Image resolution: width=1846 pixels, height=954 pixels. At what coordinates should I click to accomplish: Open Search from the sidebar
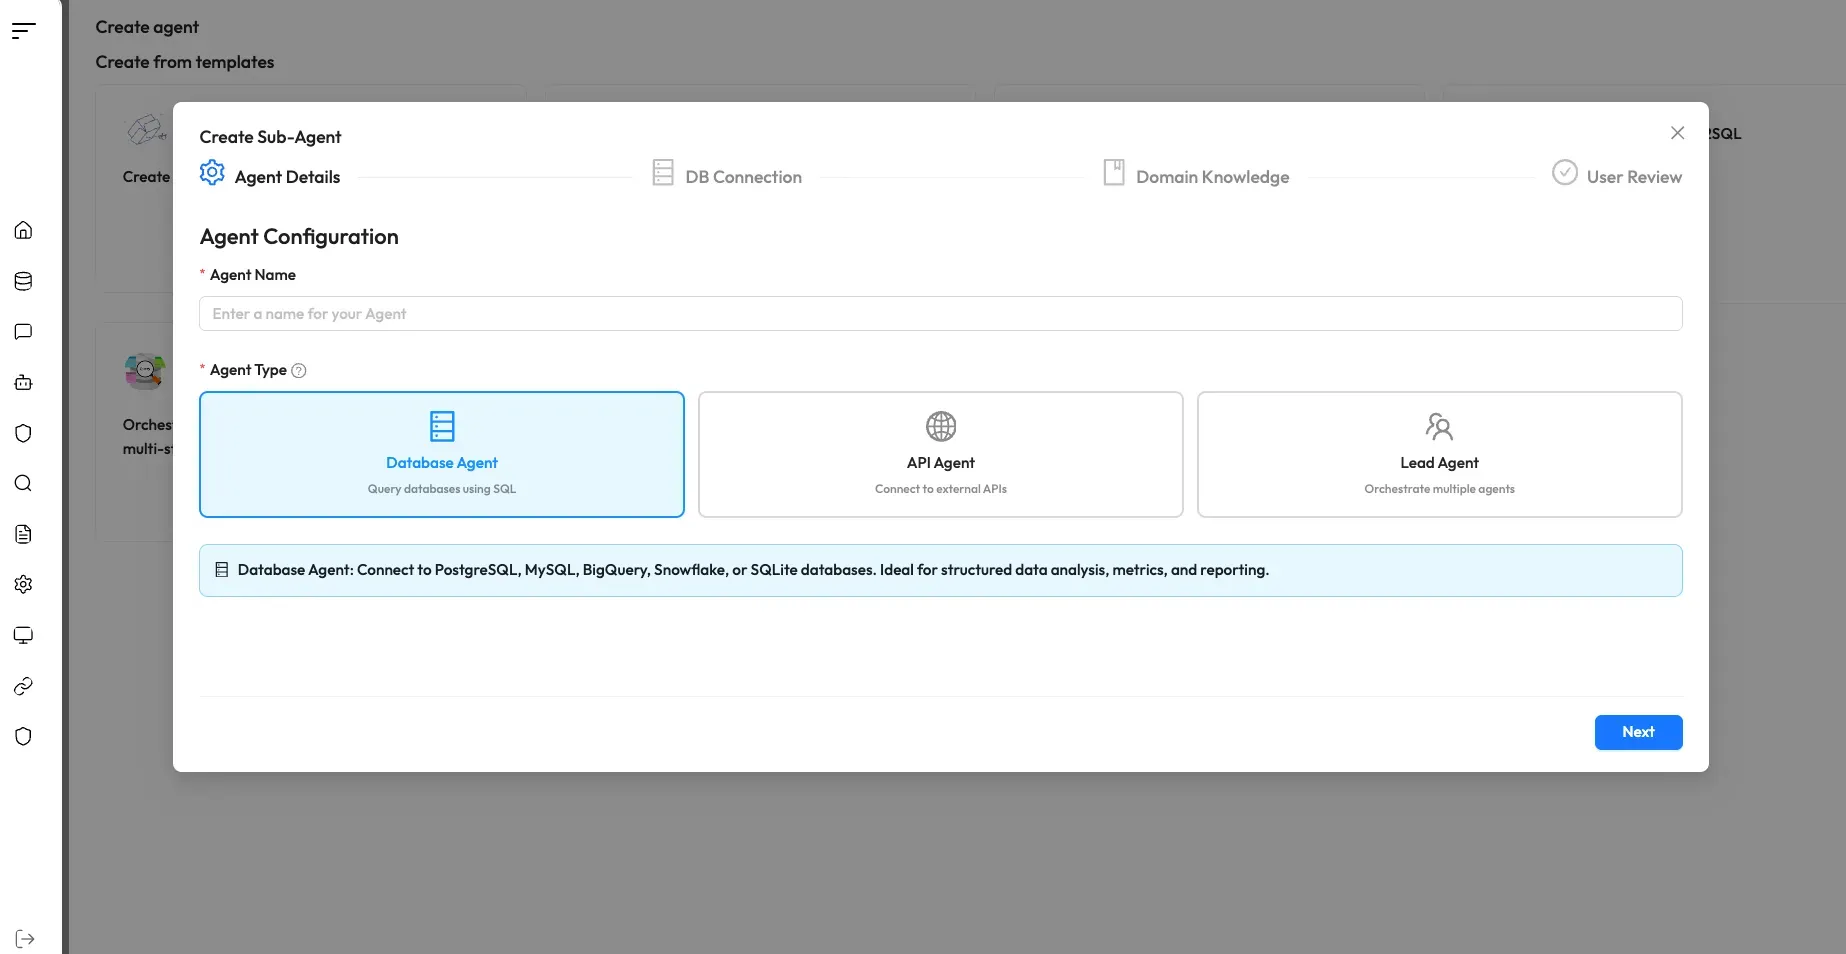point(22,484)
